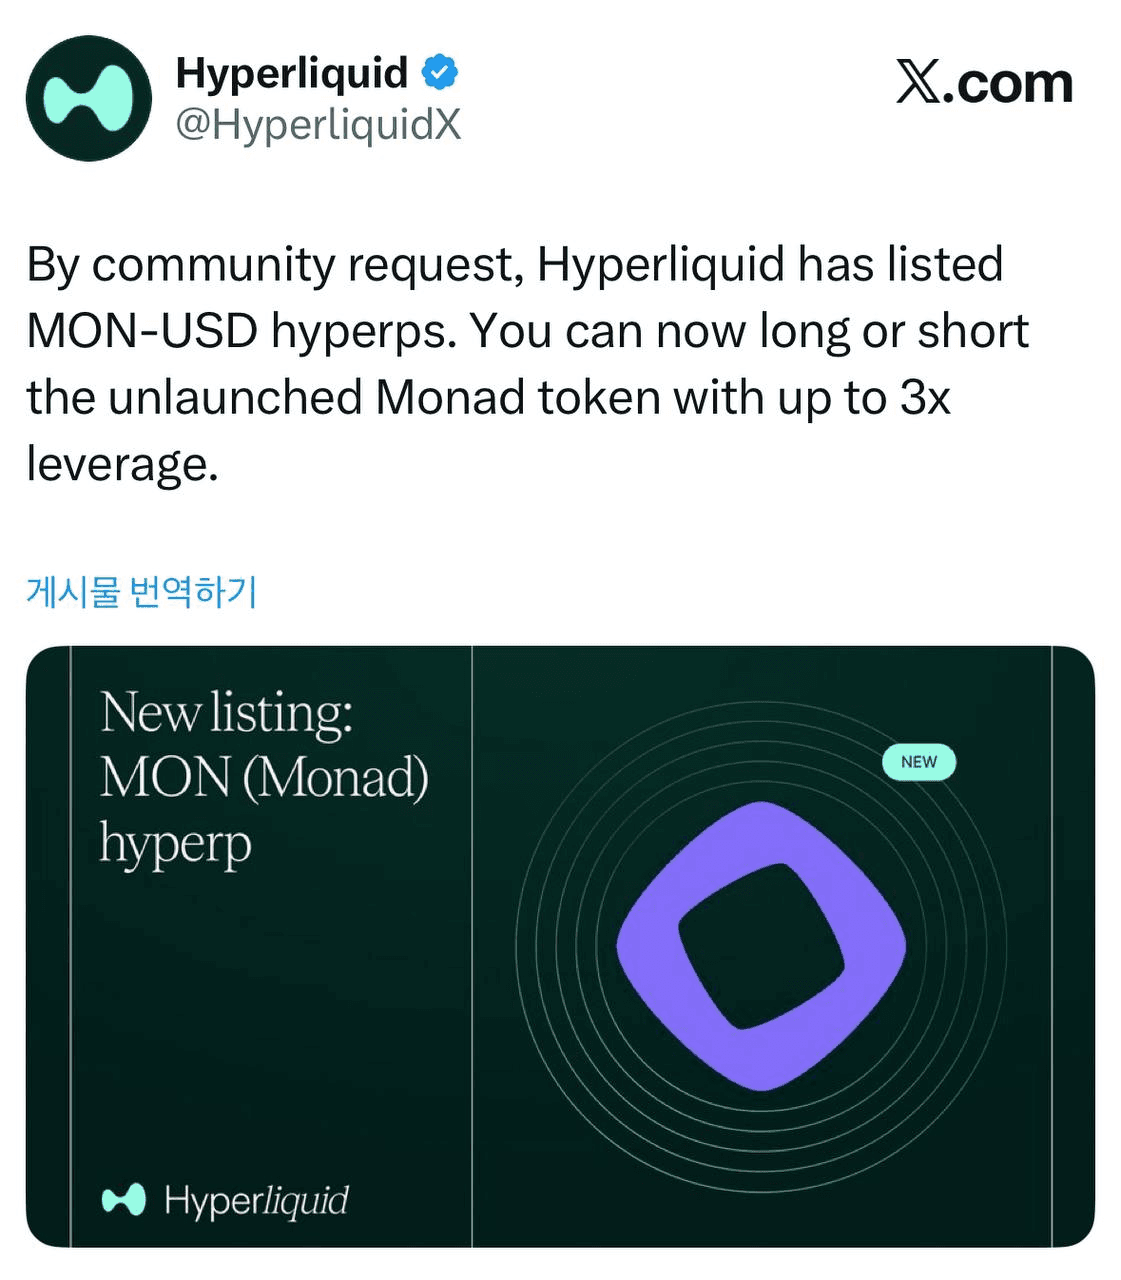Open the @HyperliquidX handle

point(318,125)
